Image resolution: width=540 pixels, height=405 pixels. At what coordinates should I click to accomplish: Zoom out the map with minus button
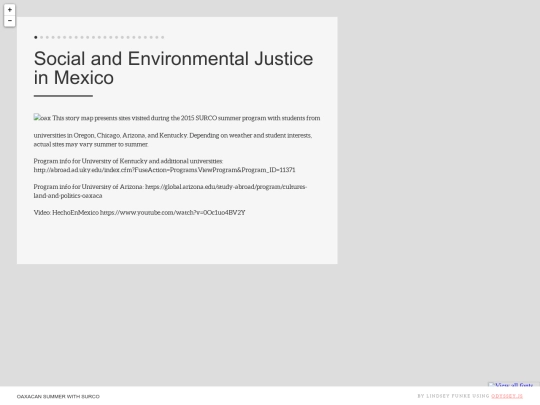[10, 21]
